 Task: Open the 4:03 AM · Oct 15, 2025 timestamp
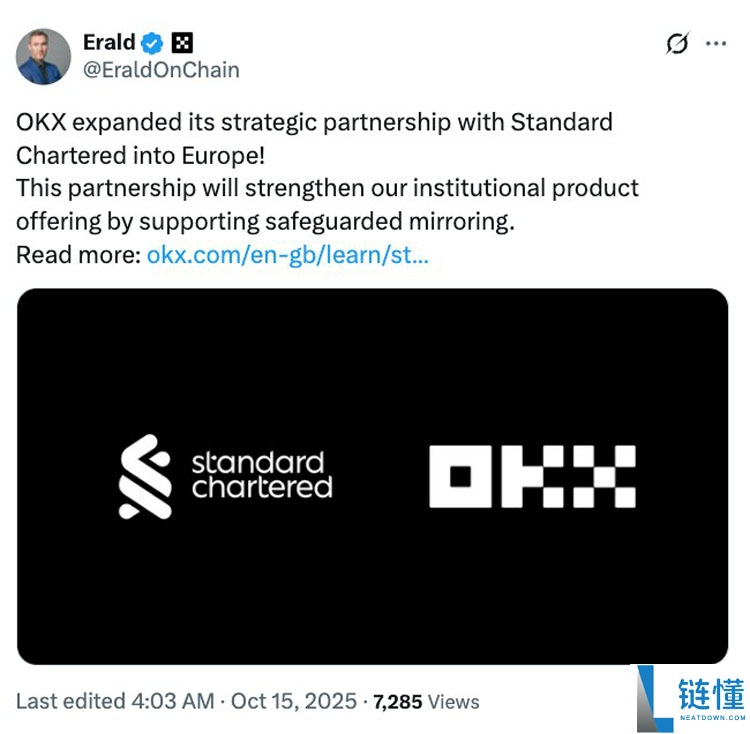243,701
